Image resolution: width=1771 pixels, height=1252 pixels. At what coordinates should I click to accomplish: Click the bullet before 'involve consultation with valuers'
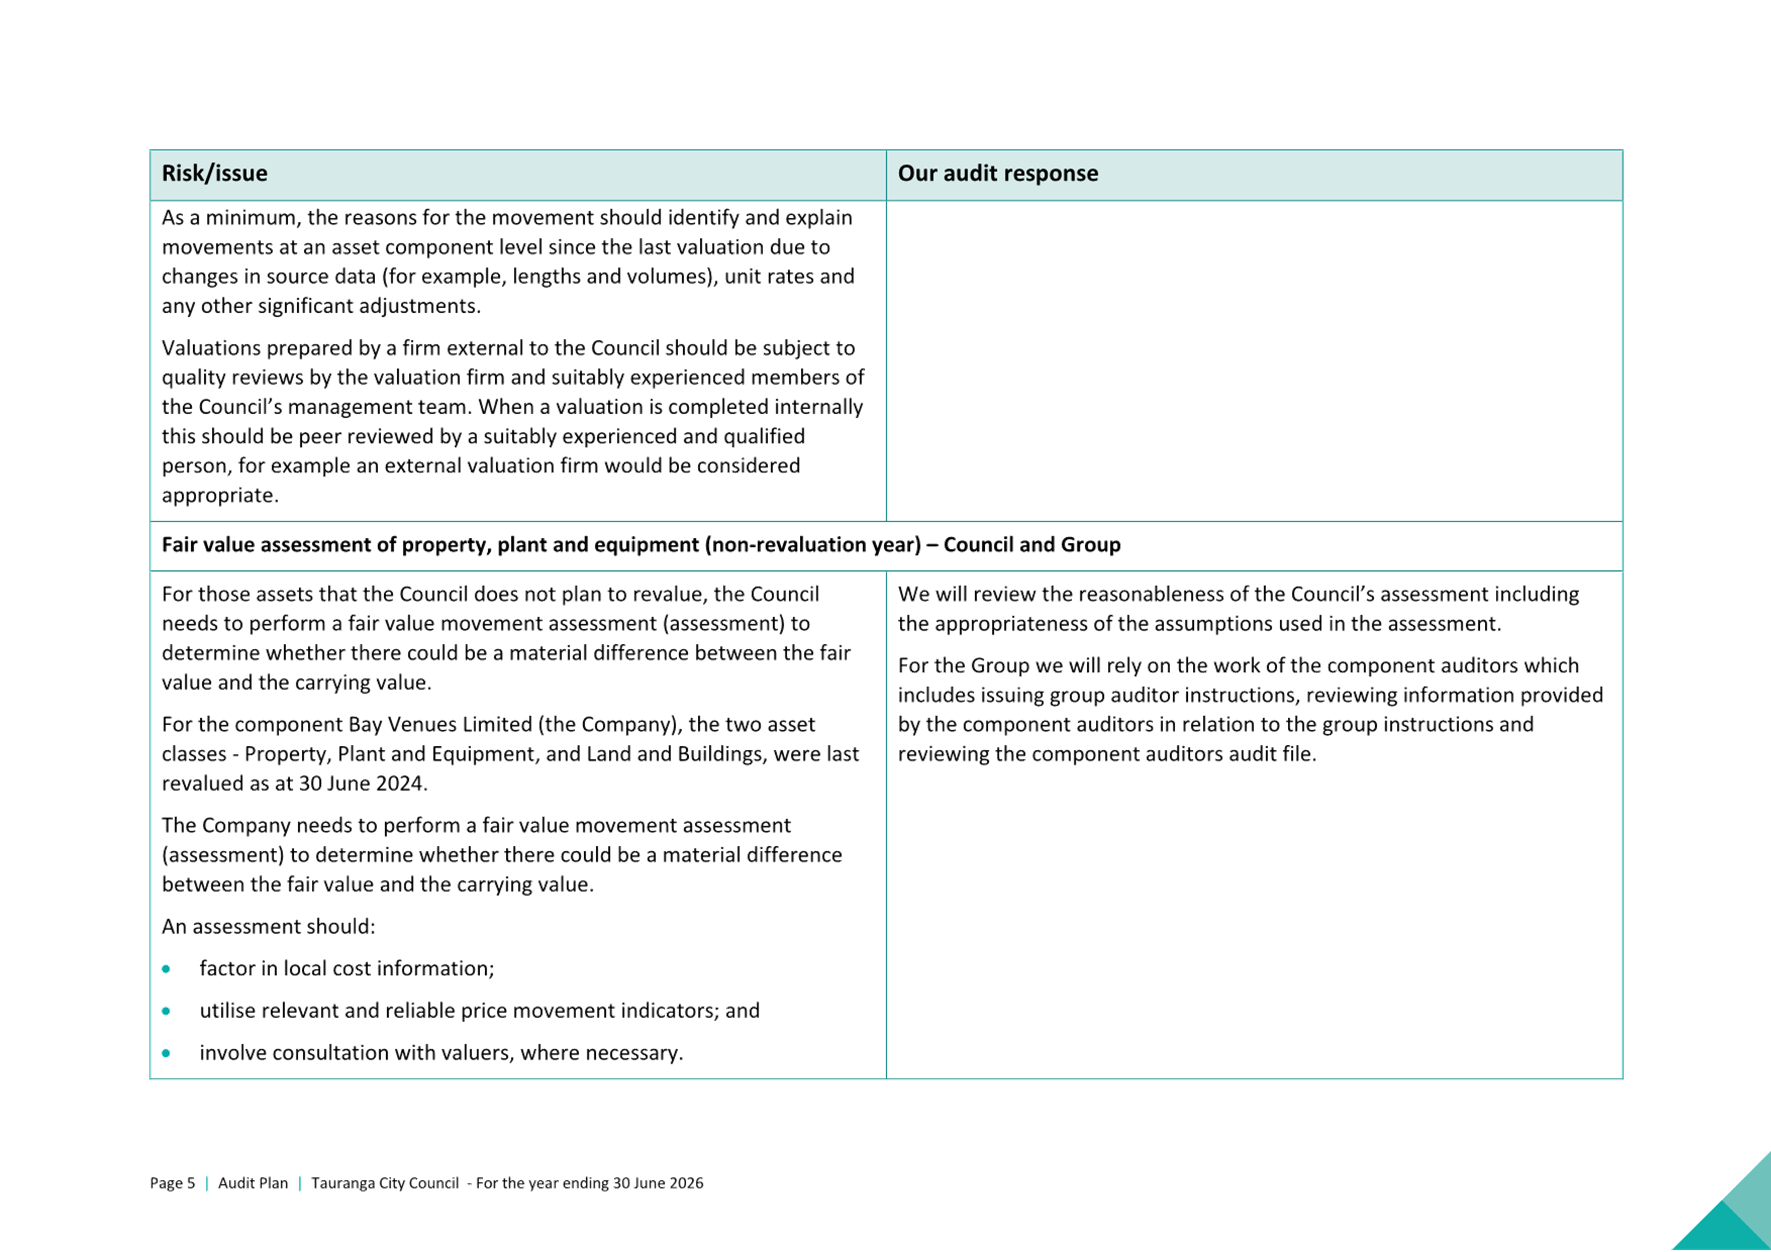(x=166, y=1053)
